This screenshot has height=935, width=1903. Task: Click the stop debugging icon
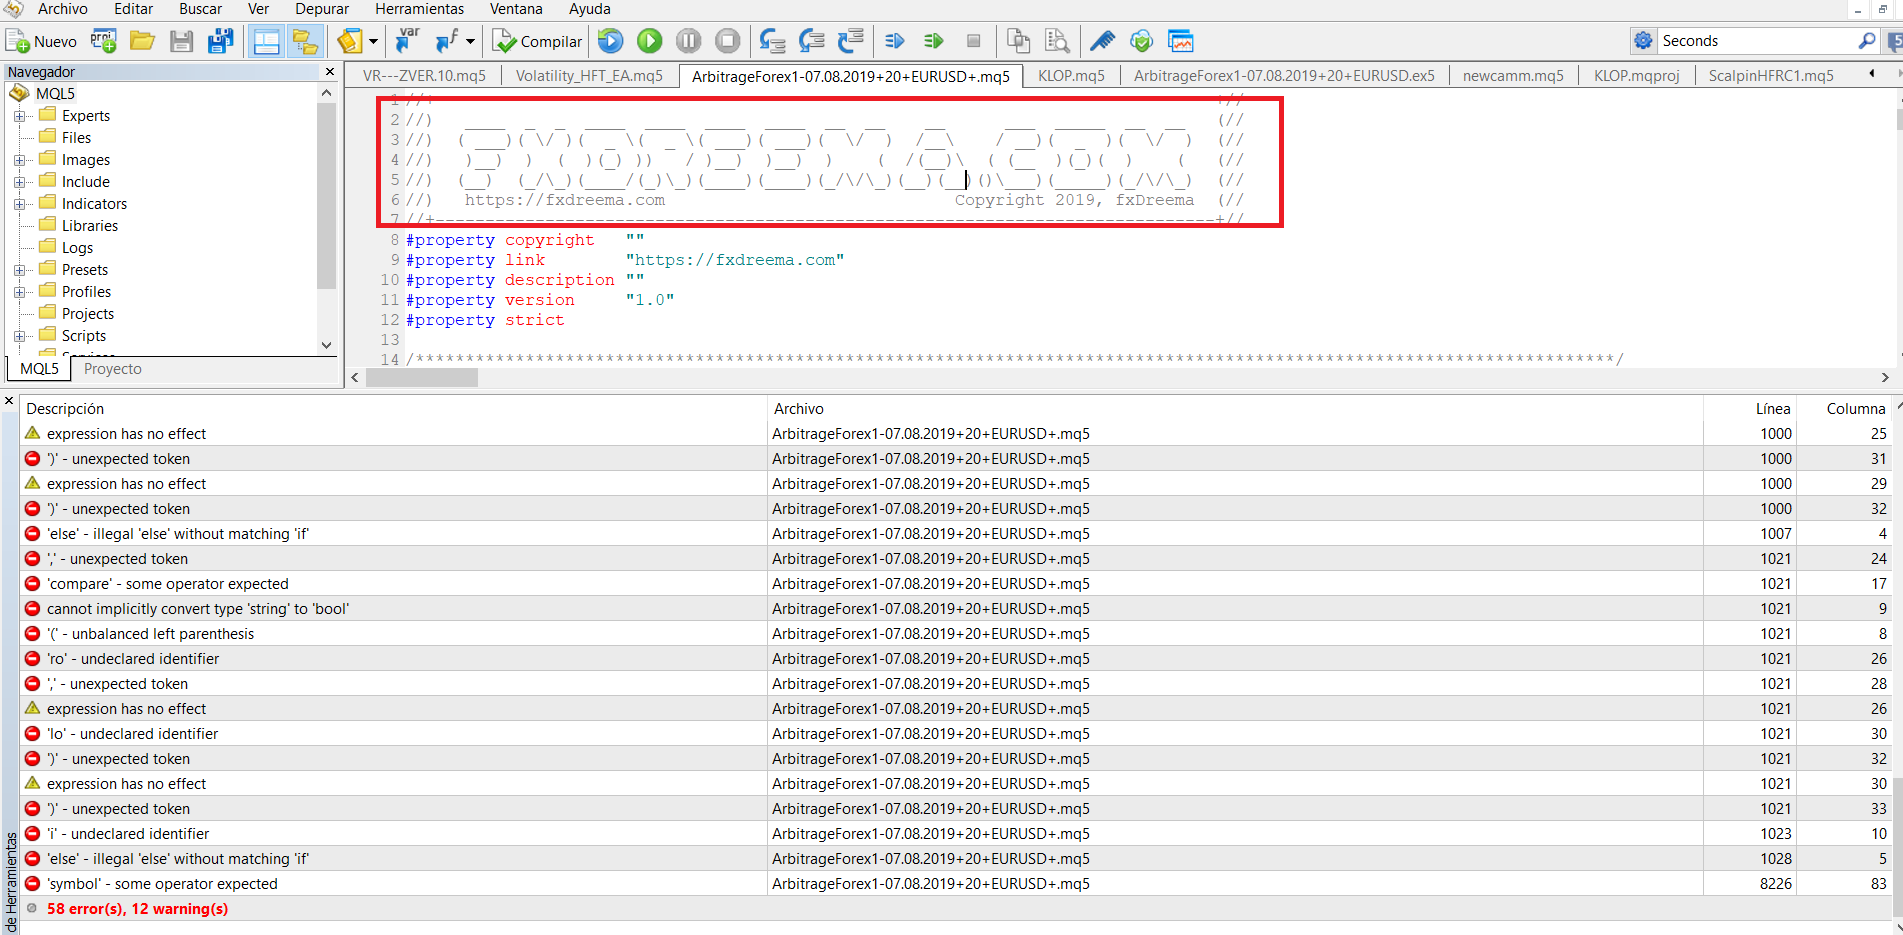[x=728, y=41]
